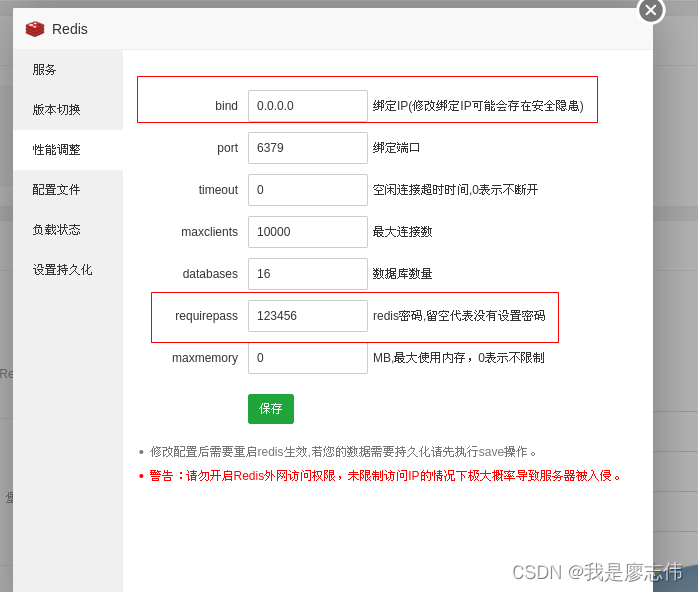698x592 pixels.
Task: Click the description 'MB,最大使用内存，0表示不限制'
Action: pyautogui.click(x=459, y=358)
